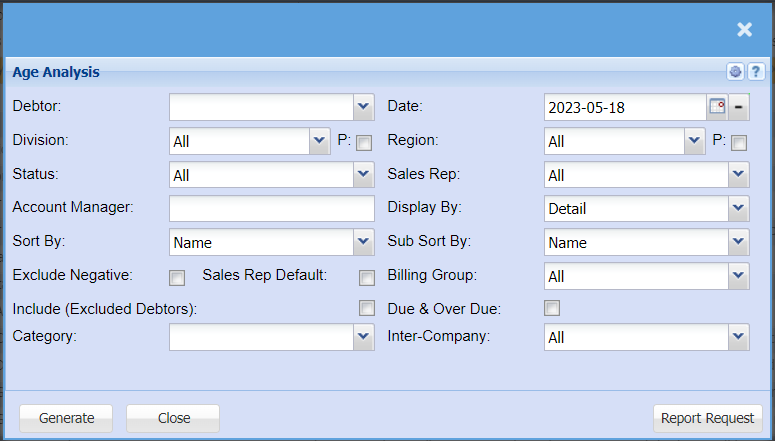Open the calendar date picker icon
This screenshot has width=775, height=441.
coord(717,107)
